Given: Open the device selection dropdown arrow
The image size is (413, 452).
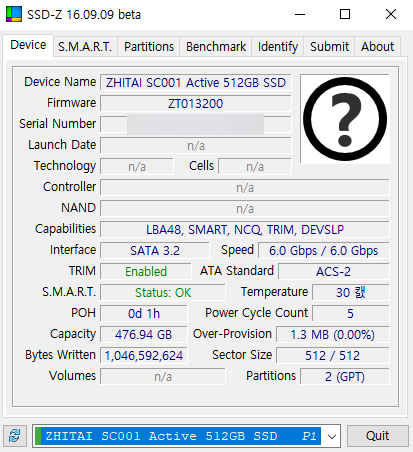Looking at the screenshot, I should [331, 436].
